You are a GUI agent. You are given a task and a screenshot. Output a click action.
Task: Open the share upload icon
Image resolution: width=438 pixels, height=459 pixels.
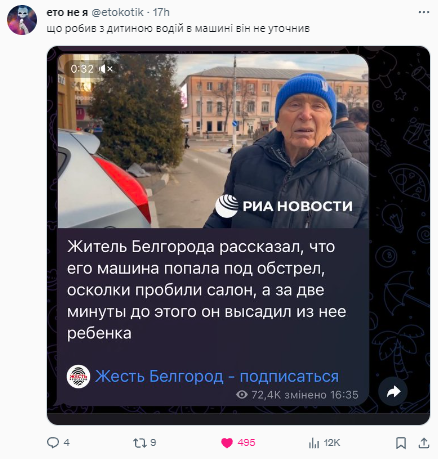click(x=423, y=443)
